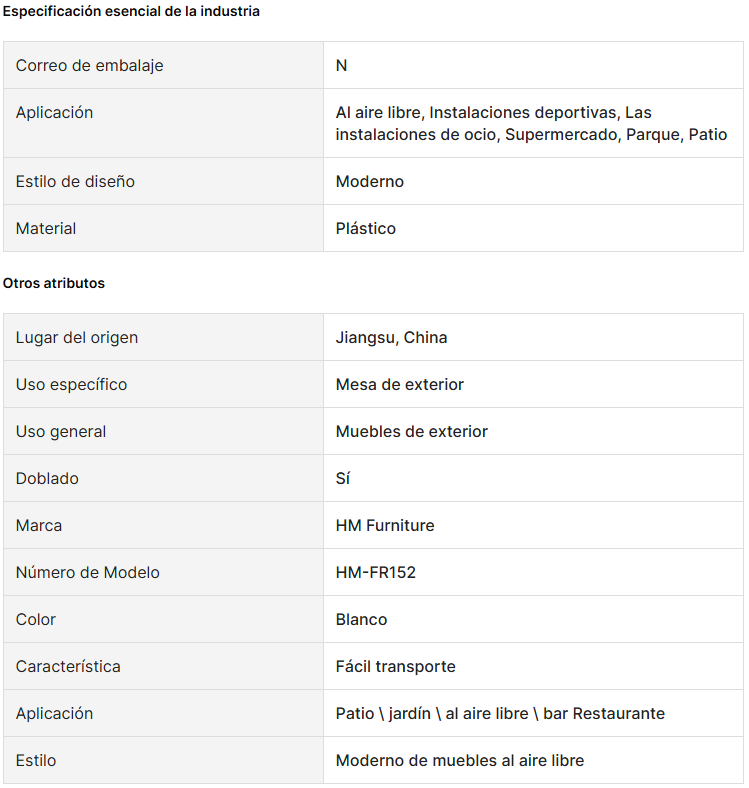This screenshot has width=749, height=788.
Task: Click the 'Lugar del origen' label
Action: pyautogui.click(x=77, y=337)
